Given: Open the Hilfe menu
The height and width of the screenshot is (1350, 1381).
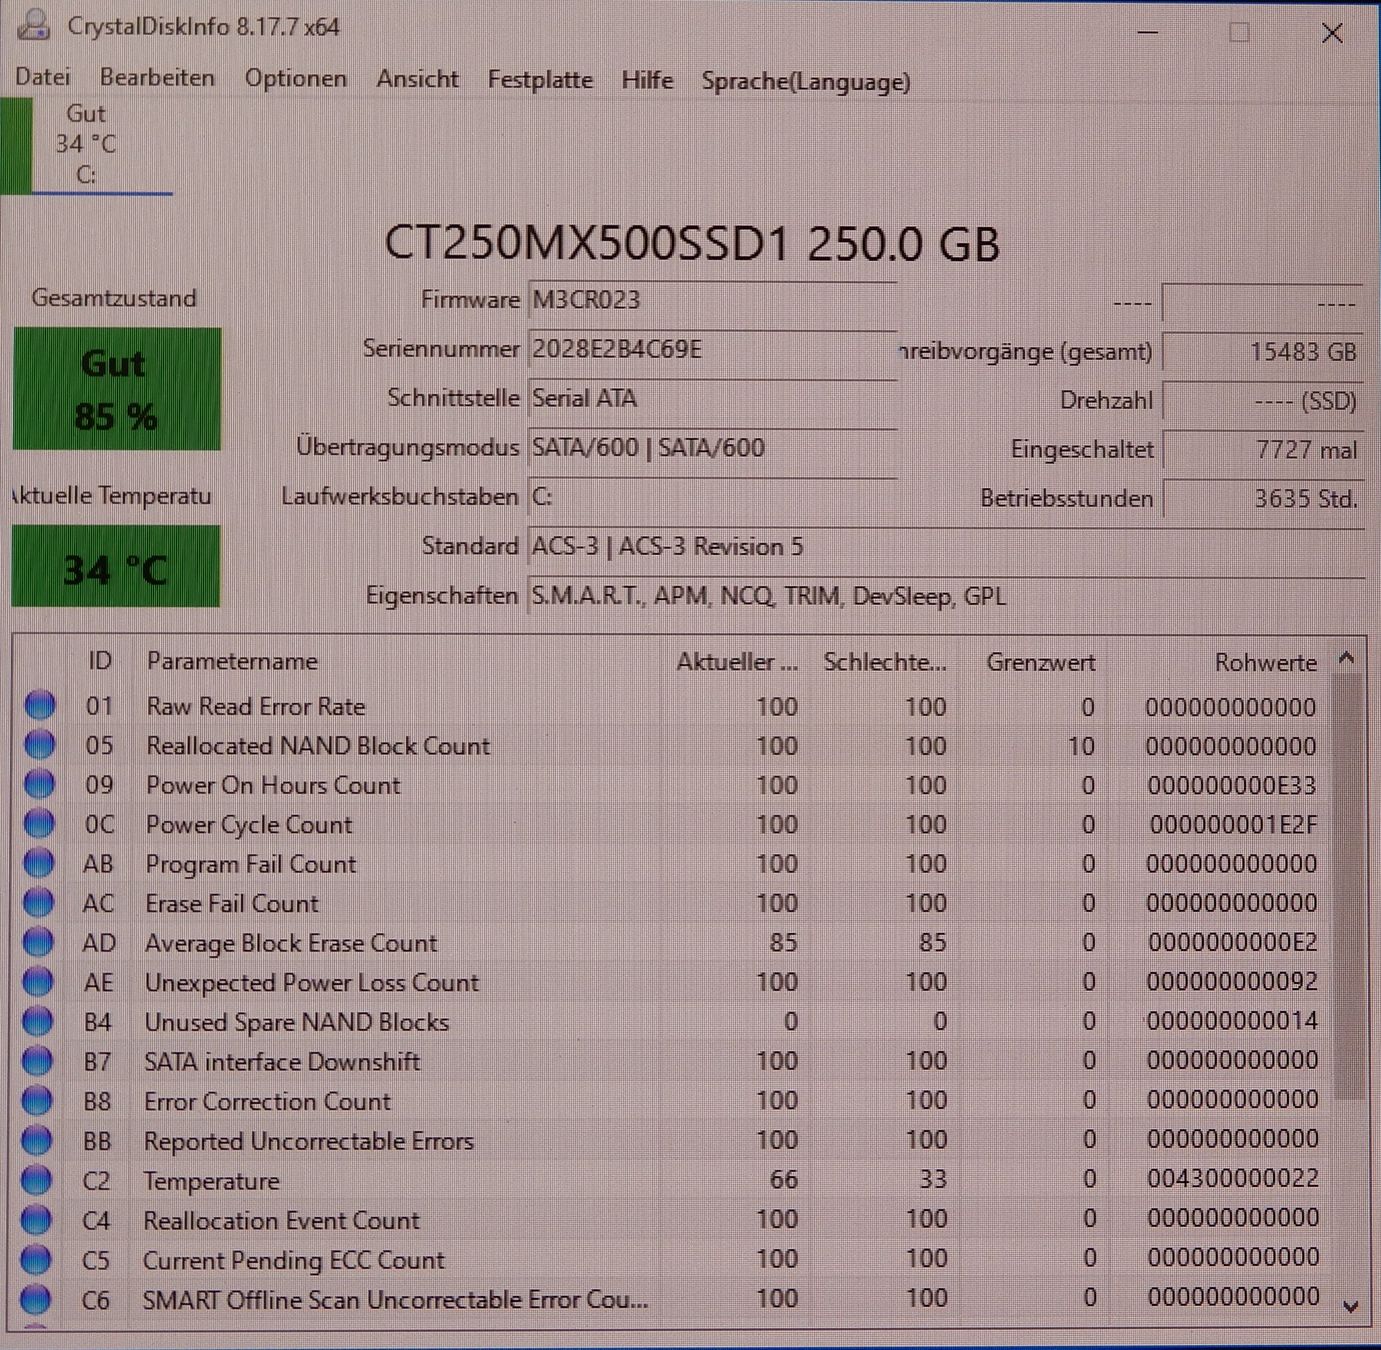Looking at the screenshot, I should (647, 80).
